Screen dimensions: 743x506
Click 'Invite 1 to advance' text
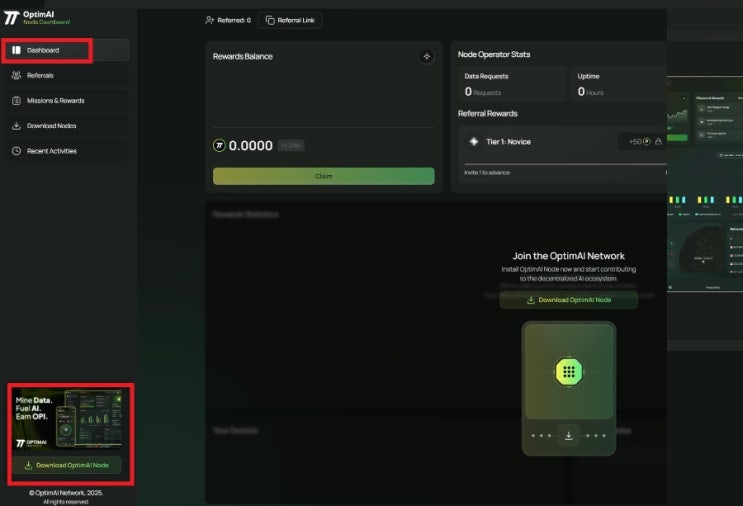pyautogui.click(x=487, y=172)
